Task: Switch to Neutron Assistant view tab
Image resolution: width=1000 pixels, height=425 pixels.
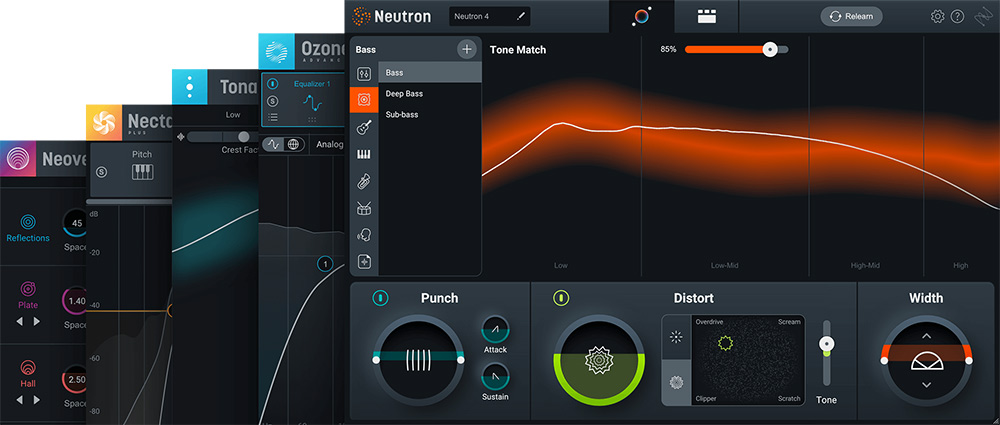Action: pos(642,17)
